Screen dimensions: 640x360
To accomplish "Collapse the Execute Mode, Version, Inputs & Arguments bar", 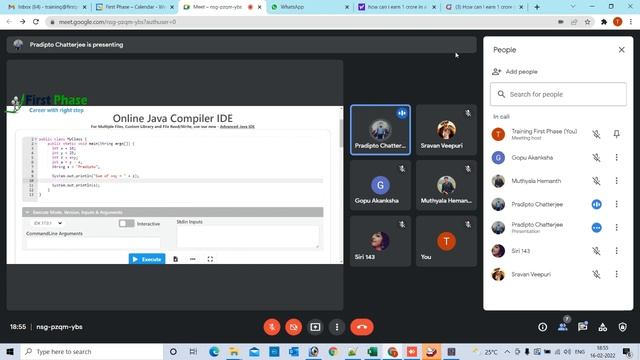I will pos(173,212).
